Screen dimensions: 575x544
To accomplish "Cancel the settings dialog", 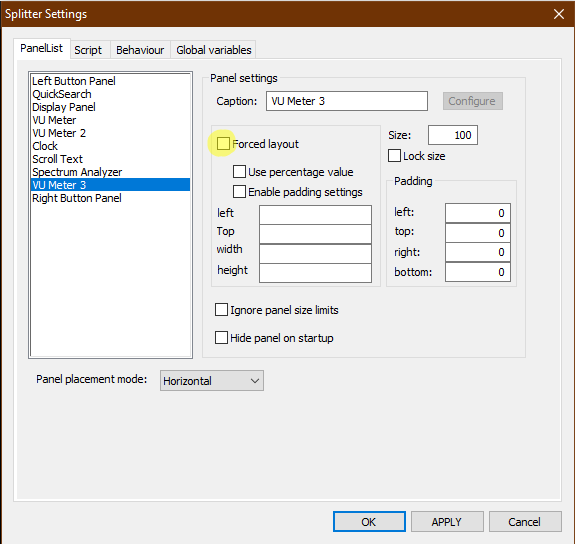I will pyautogui.click(x=525, y=522).
